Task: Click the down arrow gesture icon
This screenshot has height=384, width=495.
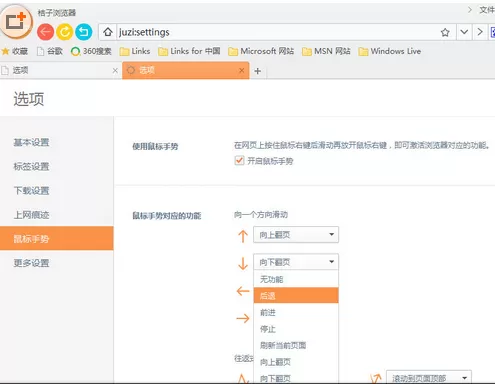Action: click(x=243, y=263)
